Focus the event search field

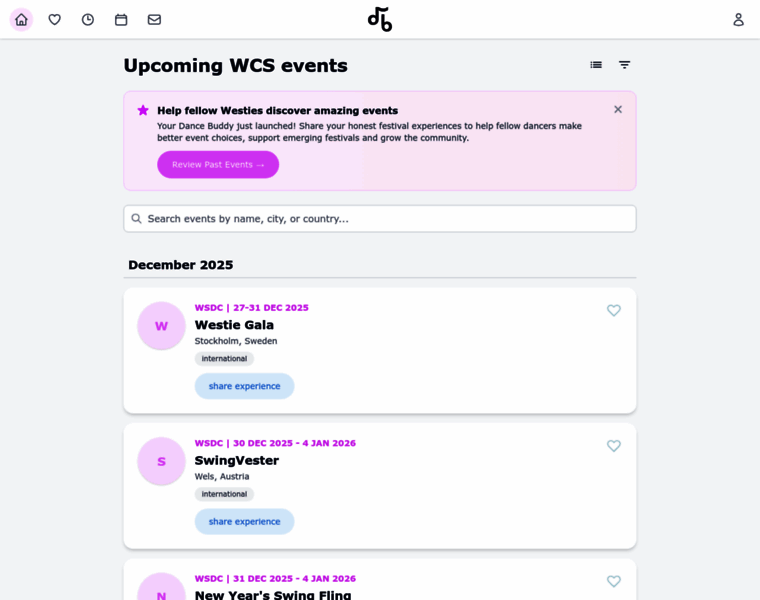(x=380, y=219)
